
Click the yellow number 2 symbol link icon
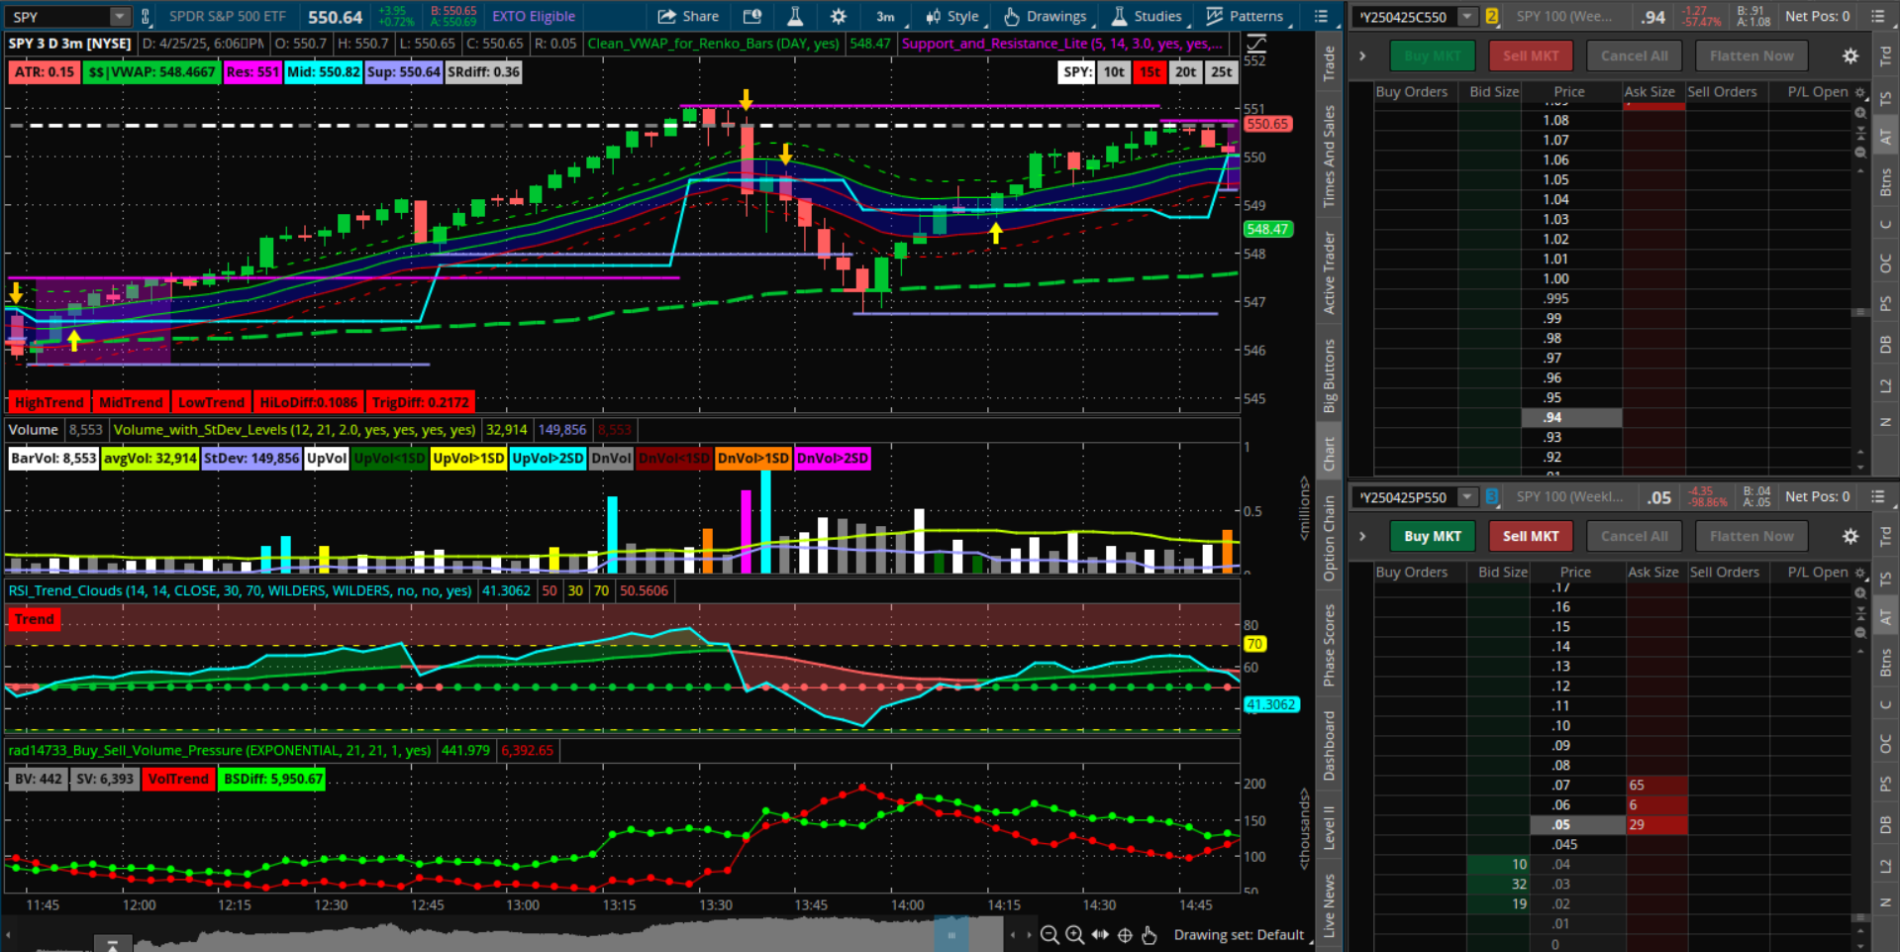[x=1491, y=16]
